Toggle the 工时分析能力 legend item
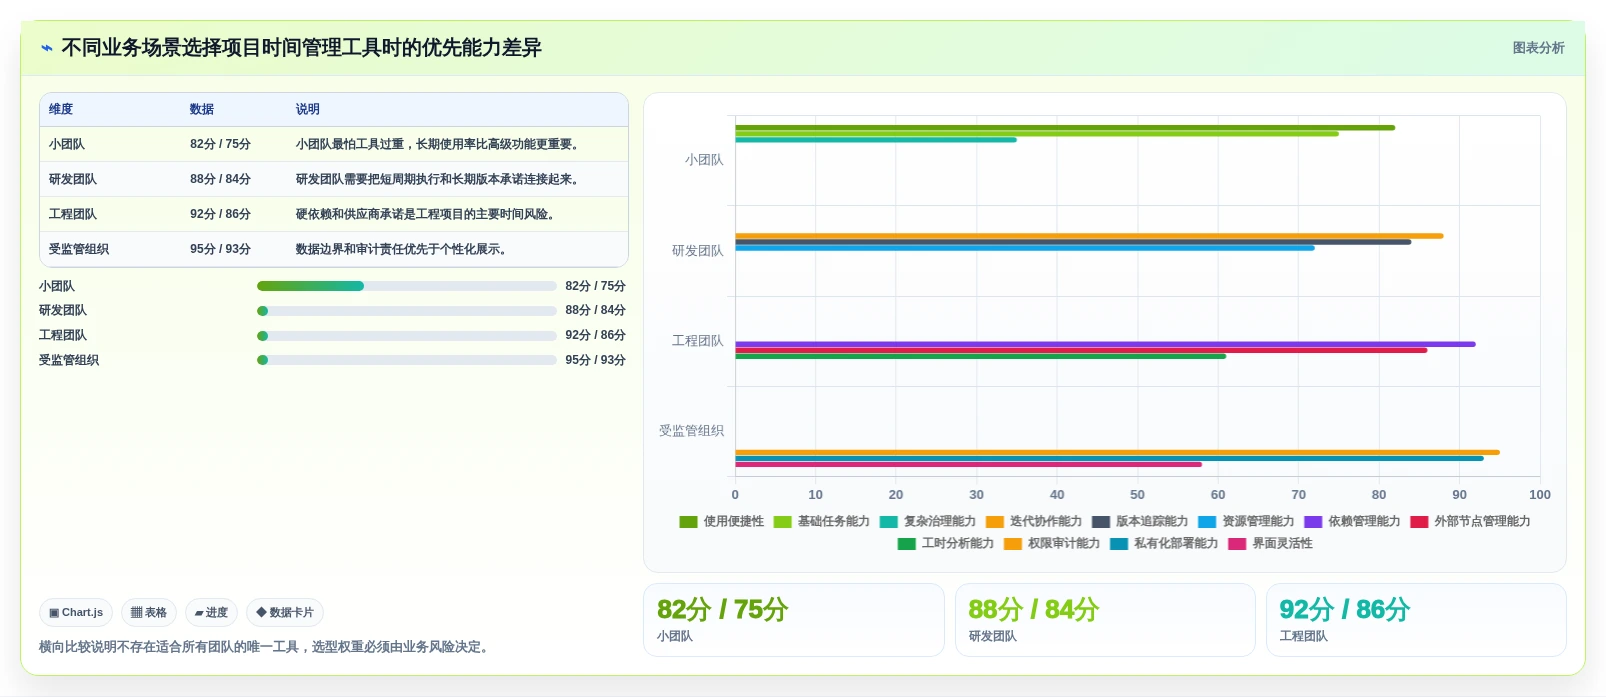The image size is (1606, 697). [945, 543]
